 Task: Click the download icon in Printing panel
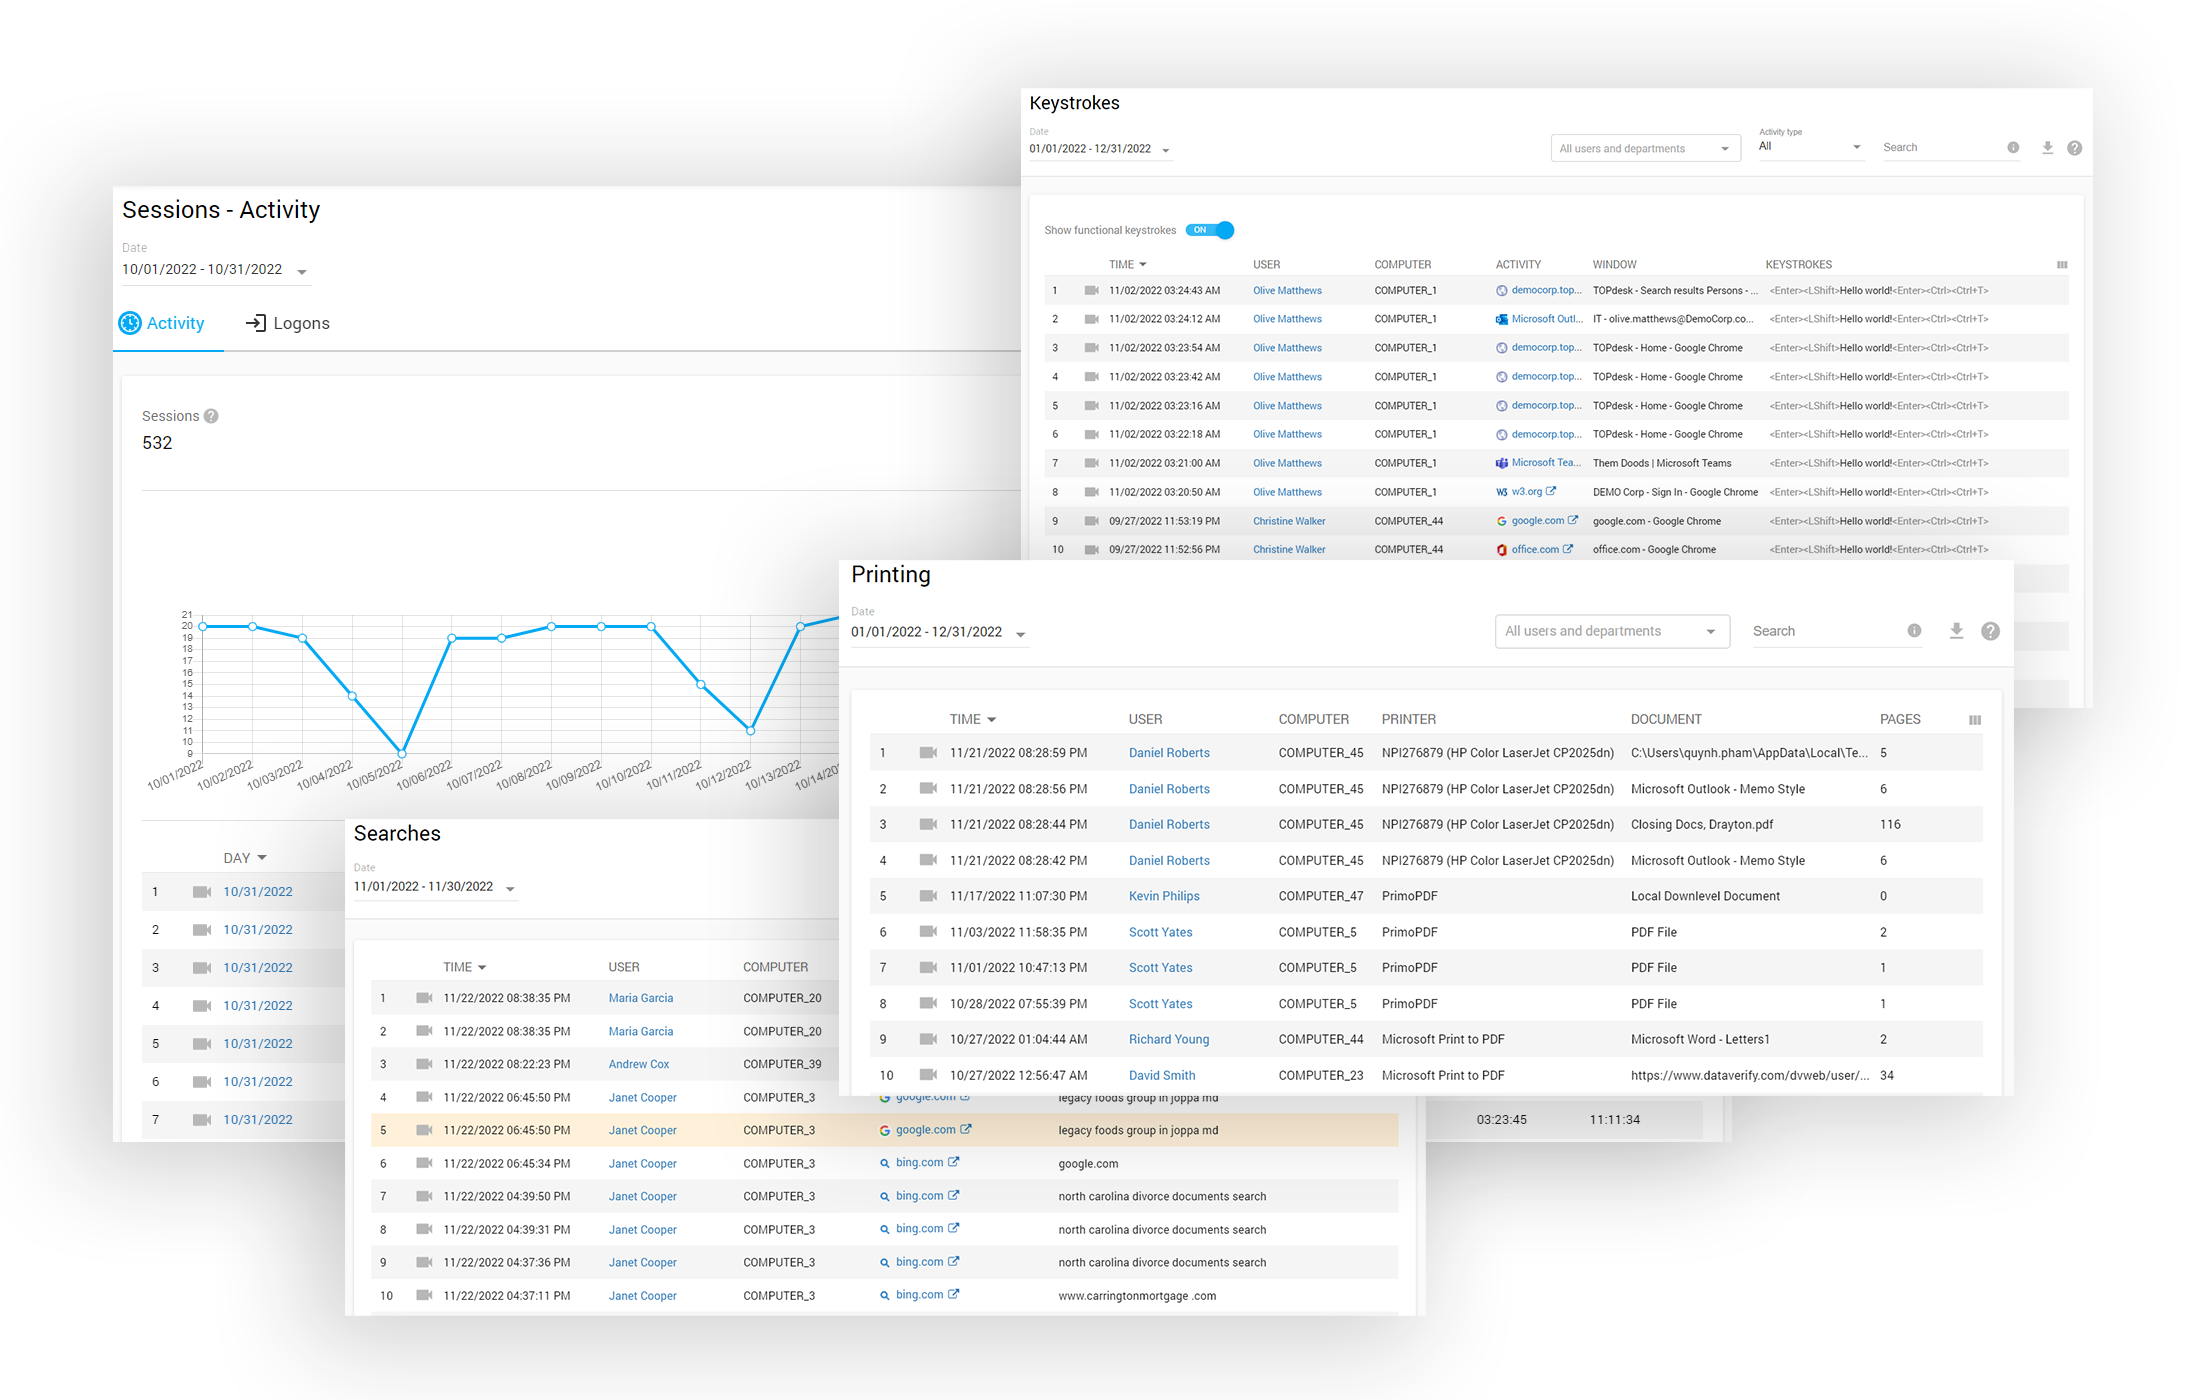1956,631
